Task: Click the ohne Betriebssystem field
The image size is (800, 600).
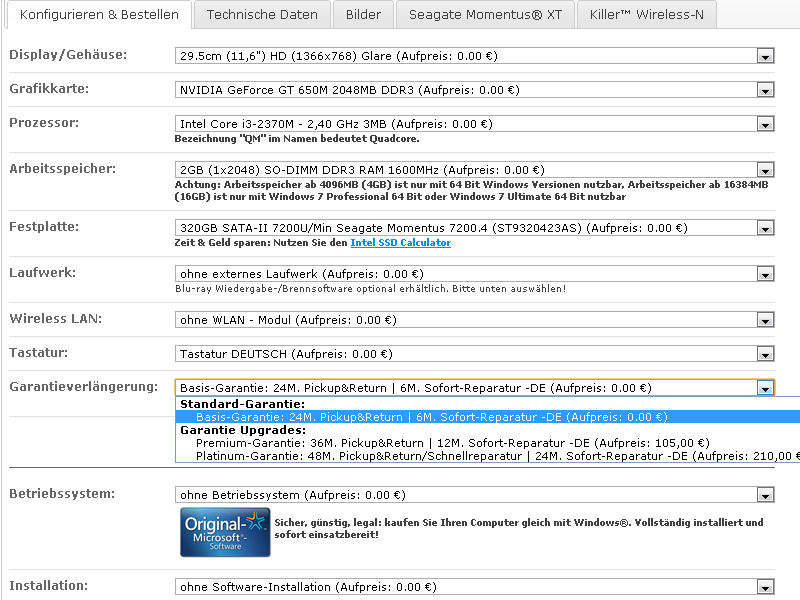Action: click(474, 495)
